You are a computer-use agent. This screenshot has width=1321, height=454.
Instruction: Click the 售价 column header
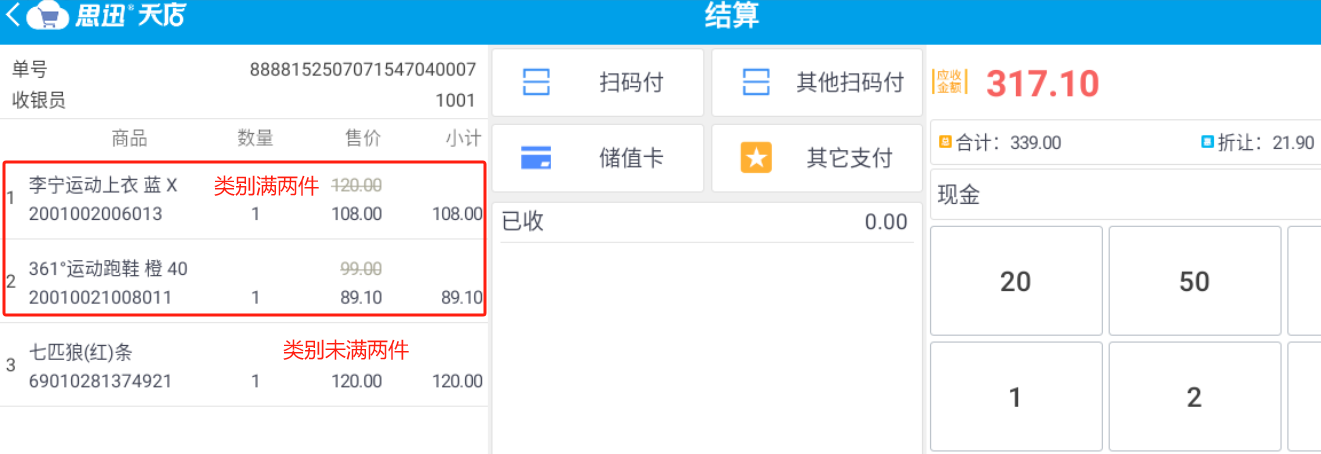[363, 139]
